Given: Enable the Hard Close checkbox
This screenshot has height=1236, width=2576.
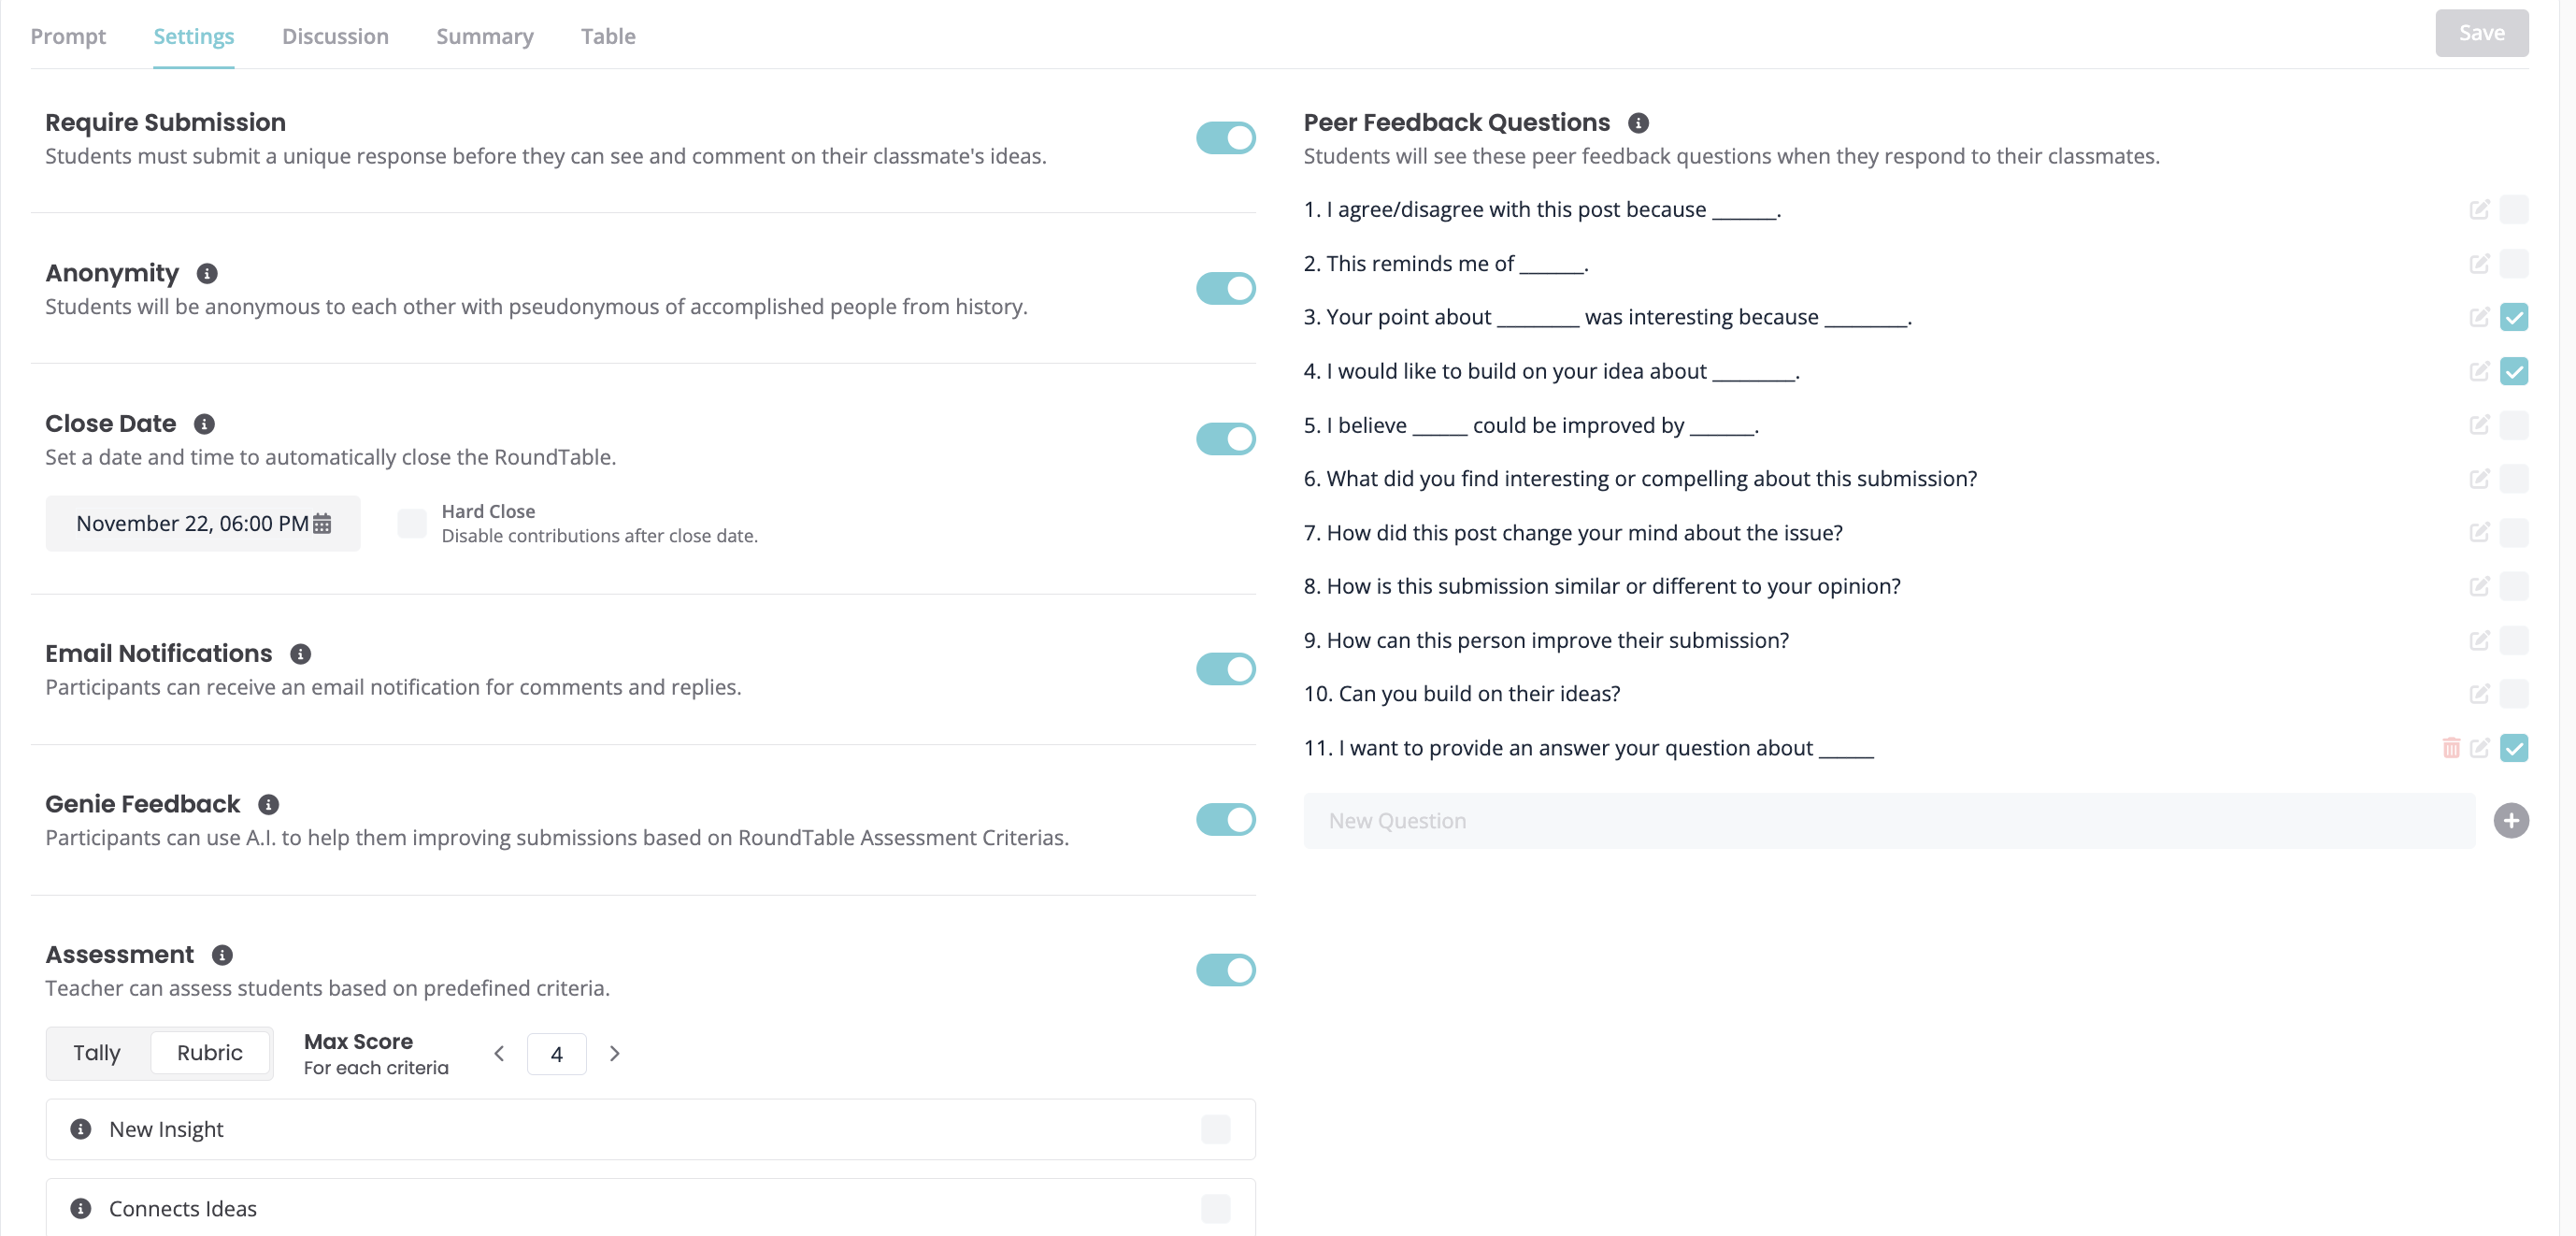Looking at the screenshot, I should (x=412, y=523).
